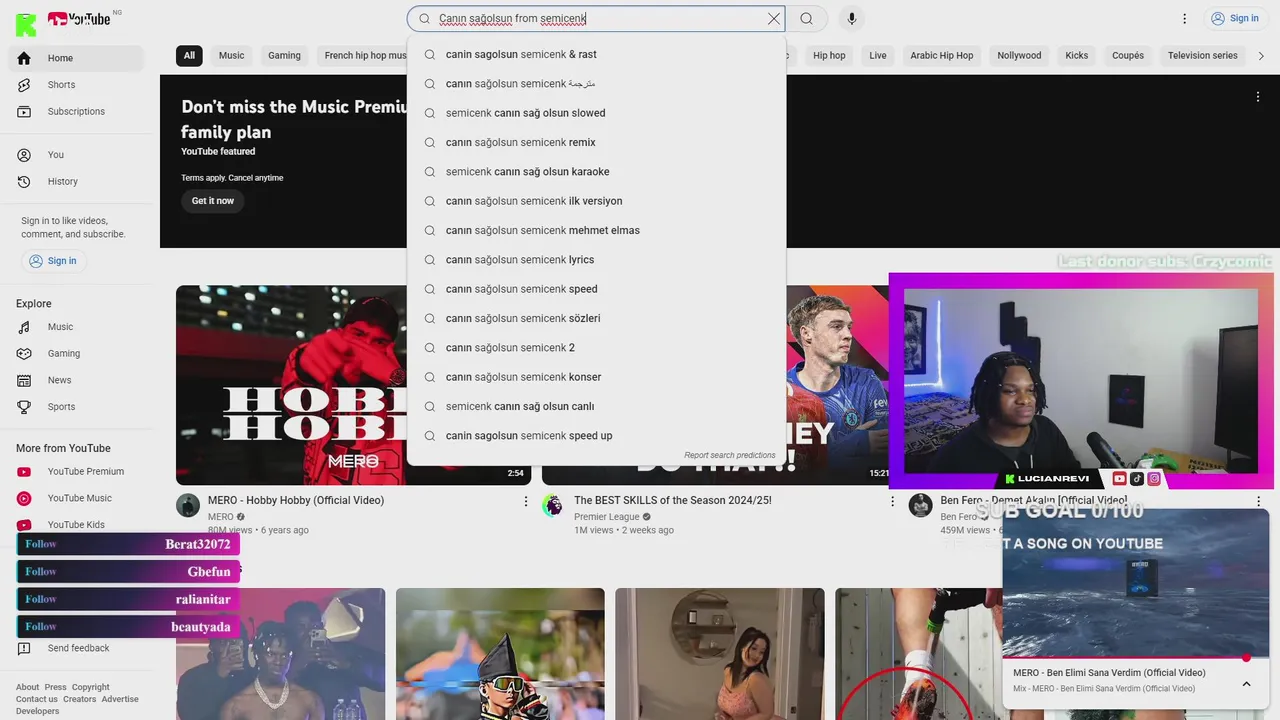This screenshot has height=720, width=1280.
Task: Click Report search predictions link
Action: [729, 455]
